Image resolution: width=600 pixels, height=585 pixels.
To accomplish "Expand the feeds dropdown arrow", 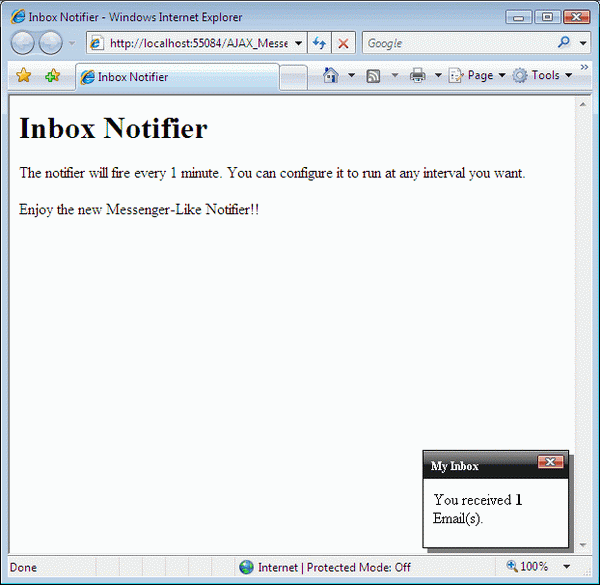I will point(395,75).
